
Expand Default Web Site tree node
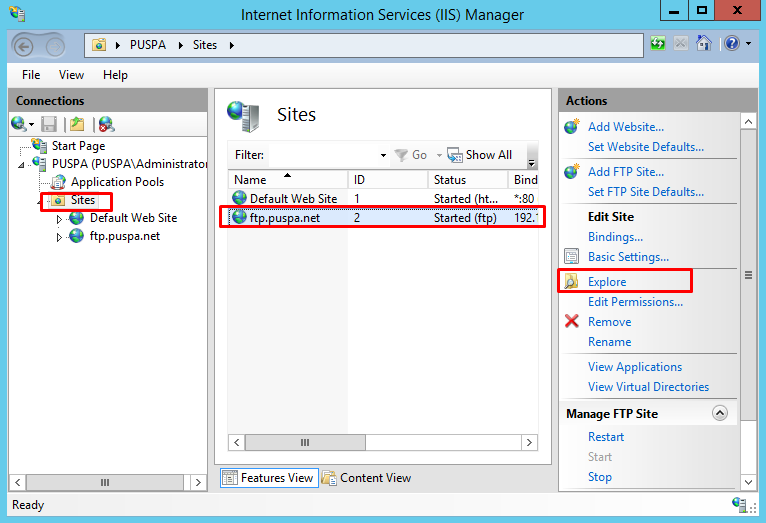[59, 219]
